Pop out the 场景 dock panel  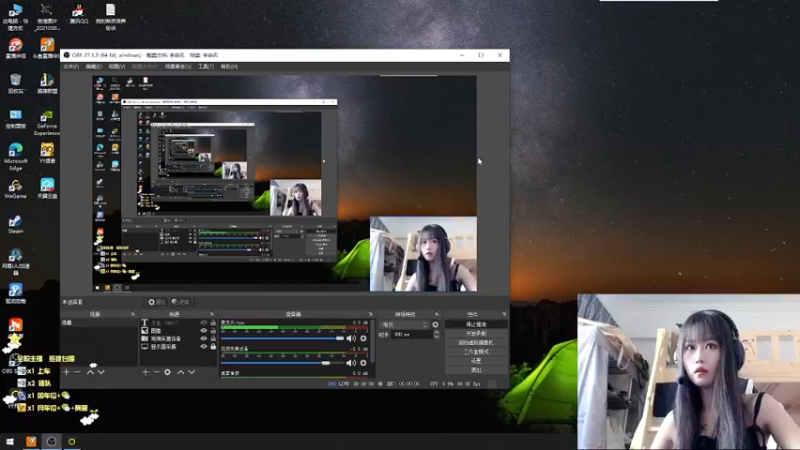click(x=133, y=314)
